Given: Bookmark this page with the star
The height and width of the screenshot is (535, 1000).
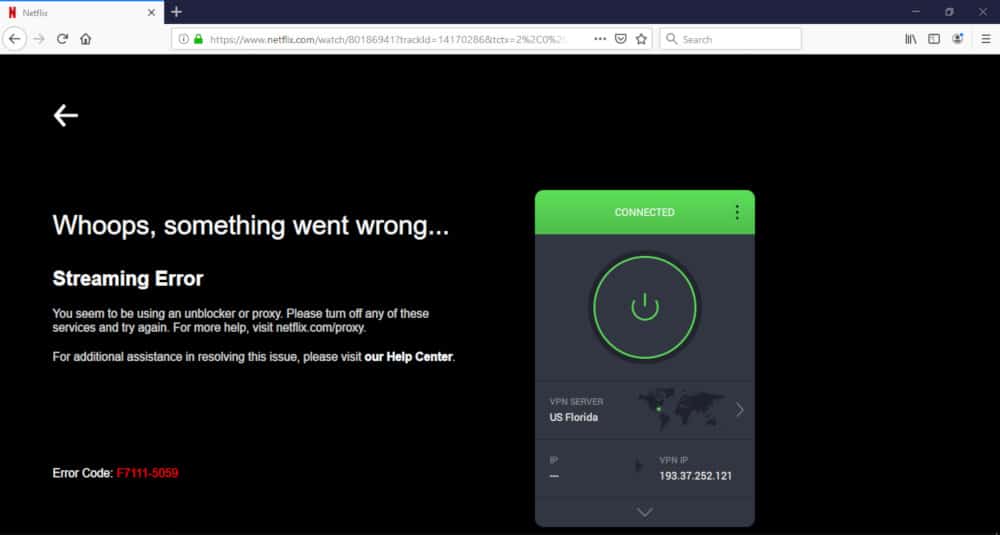Looking at the screenshot, I should pyautogui.click(x=641, y=39).
